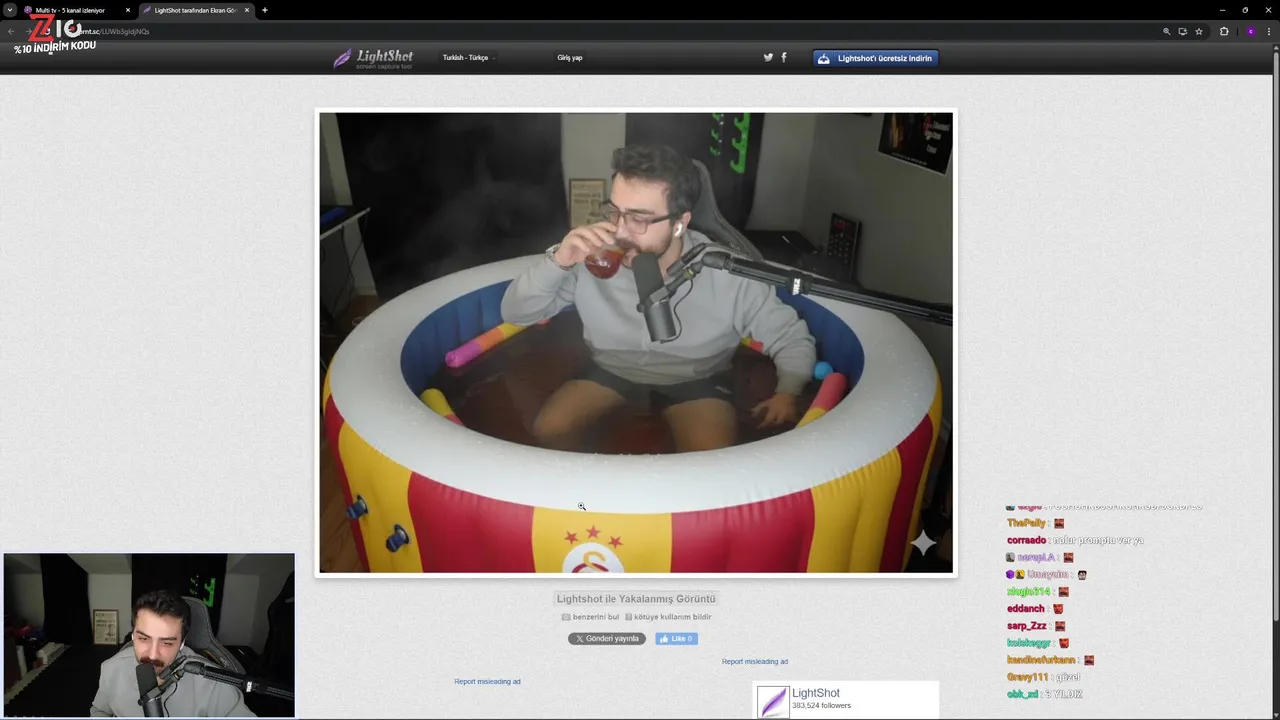Click the chat username kandilnefurkann
Image resolution: width=1280 pixels, height=720 pixels.
(1041, 660)
